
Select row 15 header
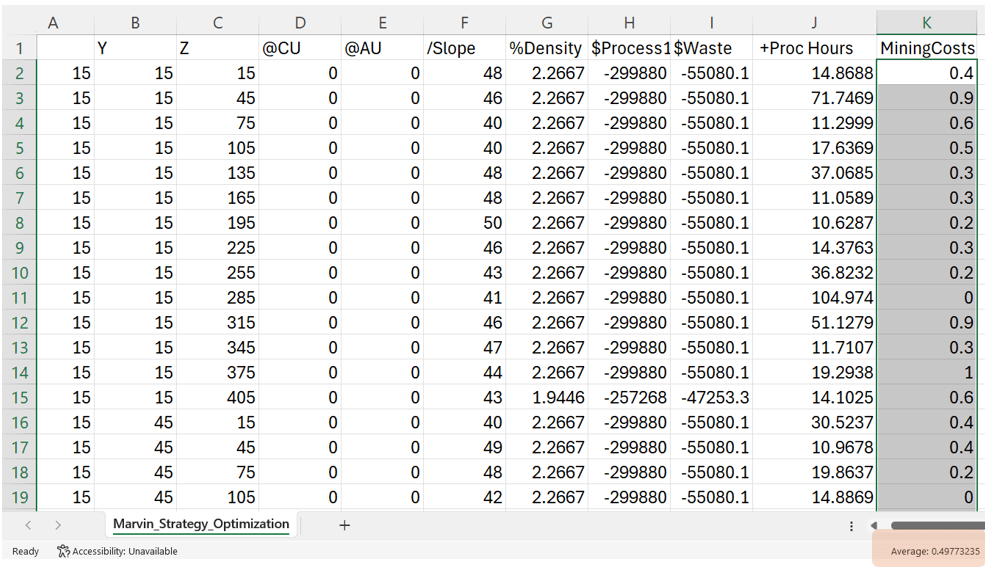coord(19,398)
